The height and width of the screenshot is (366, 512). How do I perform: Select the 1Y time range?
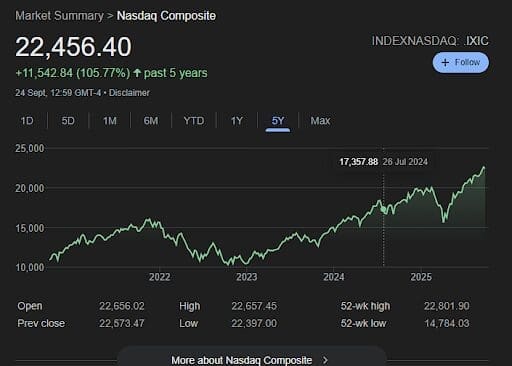pos(237,120)
